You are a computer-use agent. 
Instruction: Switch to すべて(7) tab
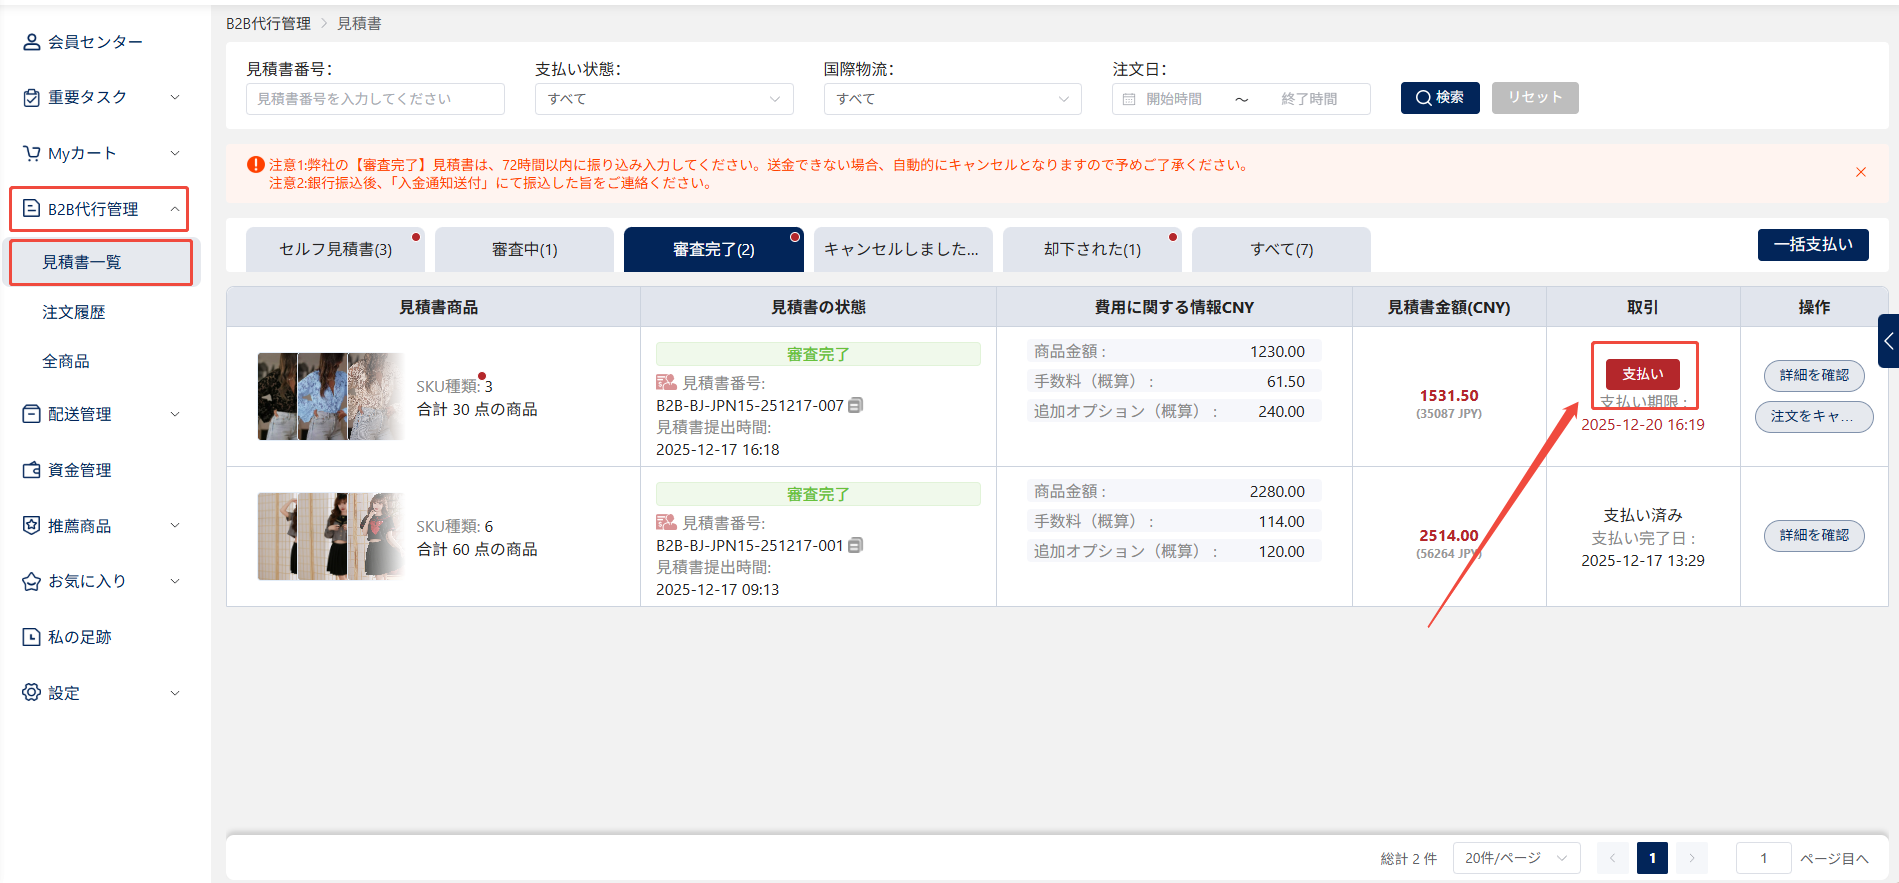(1281, 249)
